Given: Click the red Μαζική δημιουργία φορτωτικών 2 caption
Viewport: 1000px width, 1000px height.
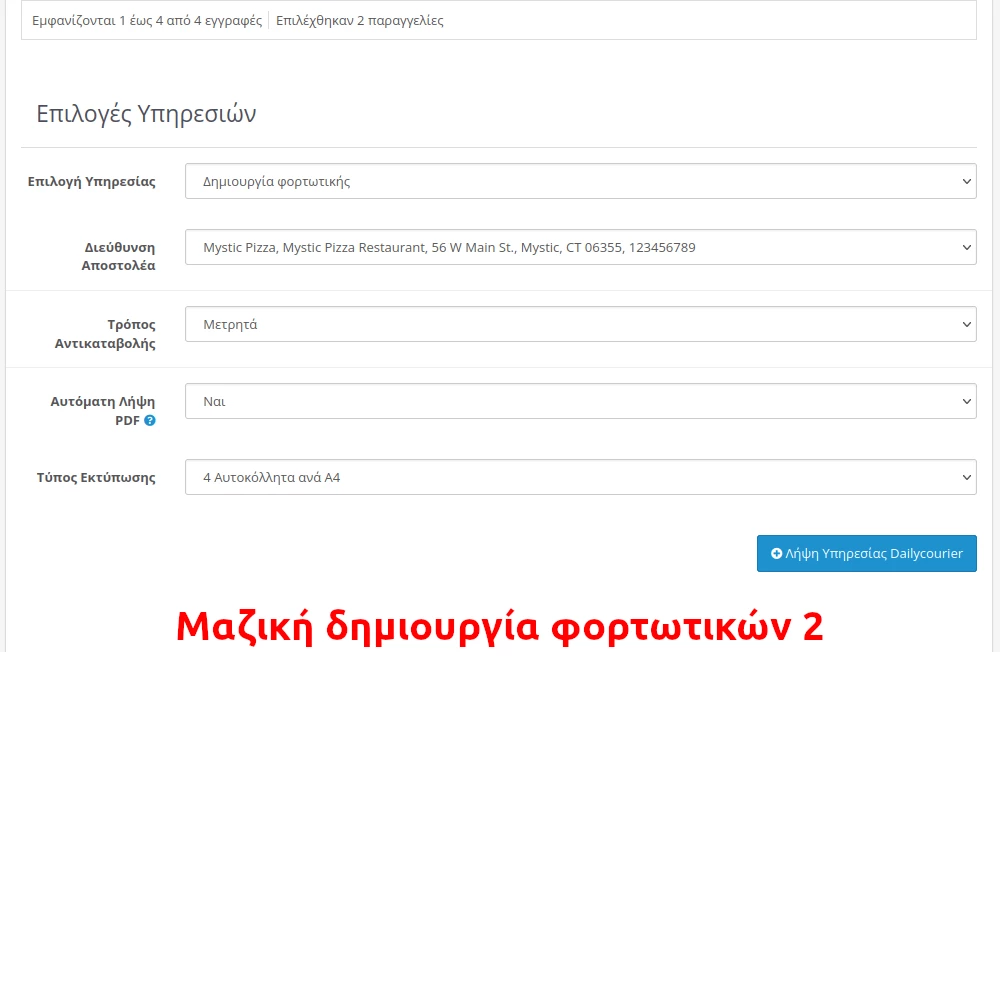Looking at the screenshot, I should pyautogui.click(x=499, y=627).
